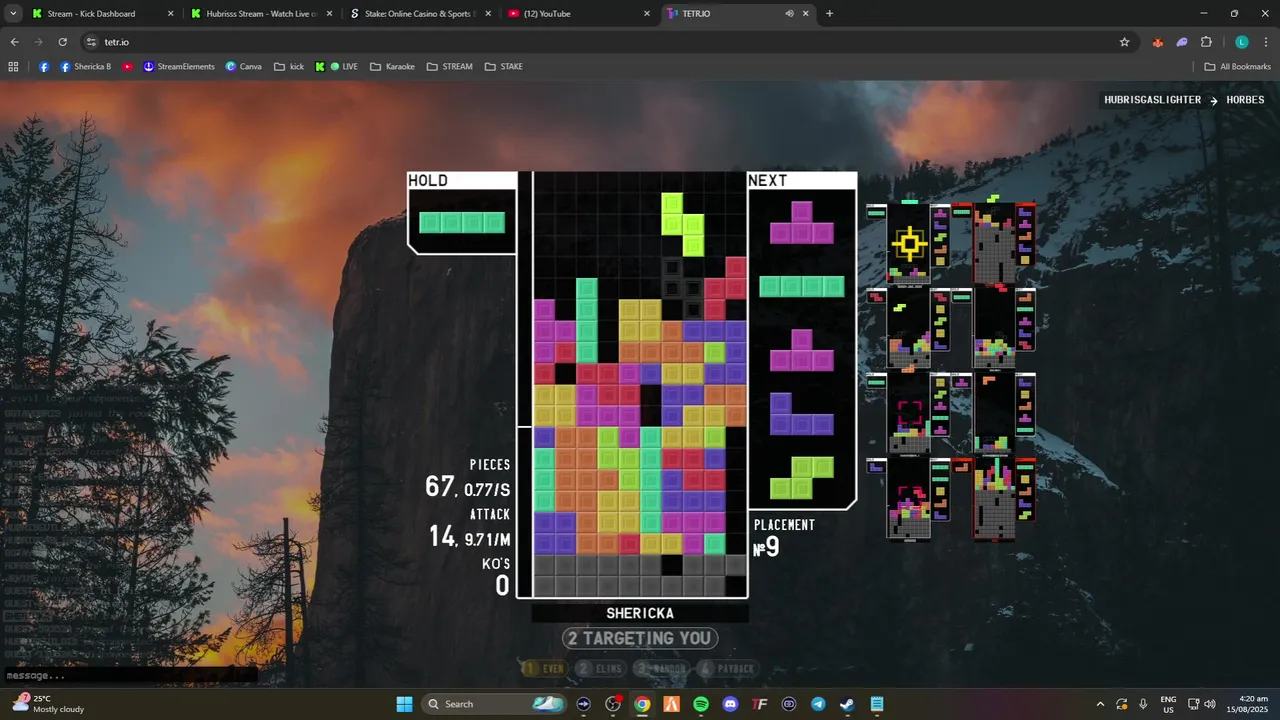Open the Apps grid in bookmarks bar

click(x=13, y=67)
